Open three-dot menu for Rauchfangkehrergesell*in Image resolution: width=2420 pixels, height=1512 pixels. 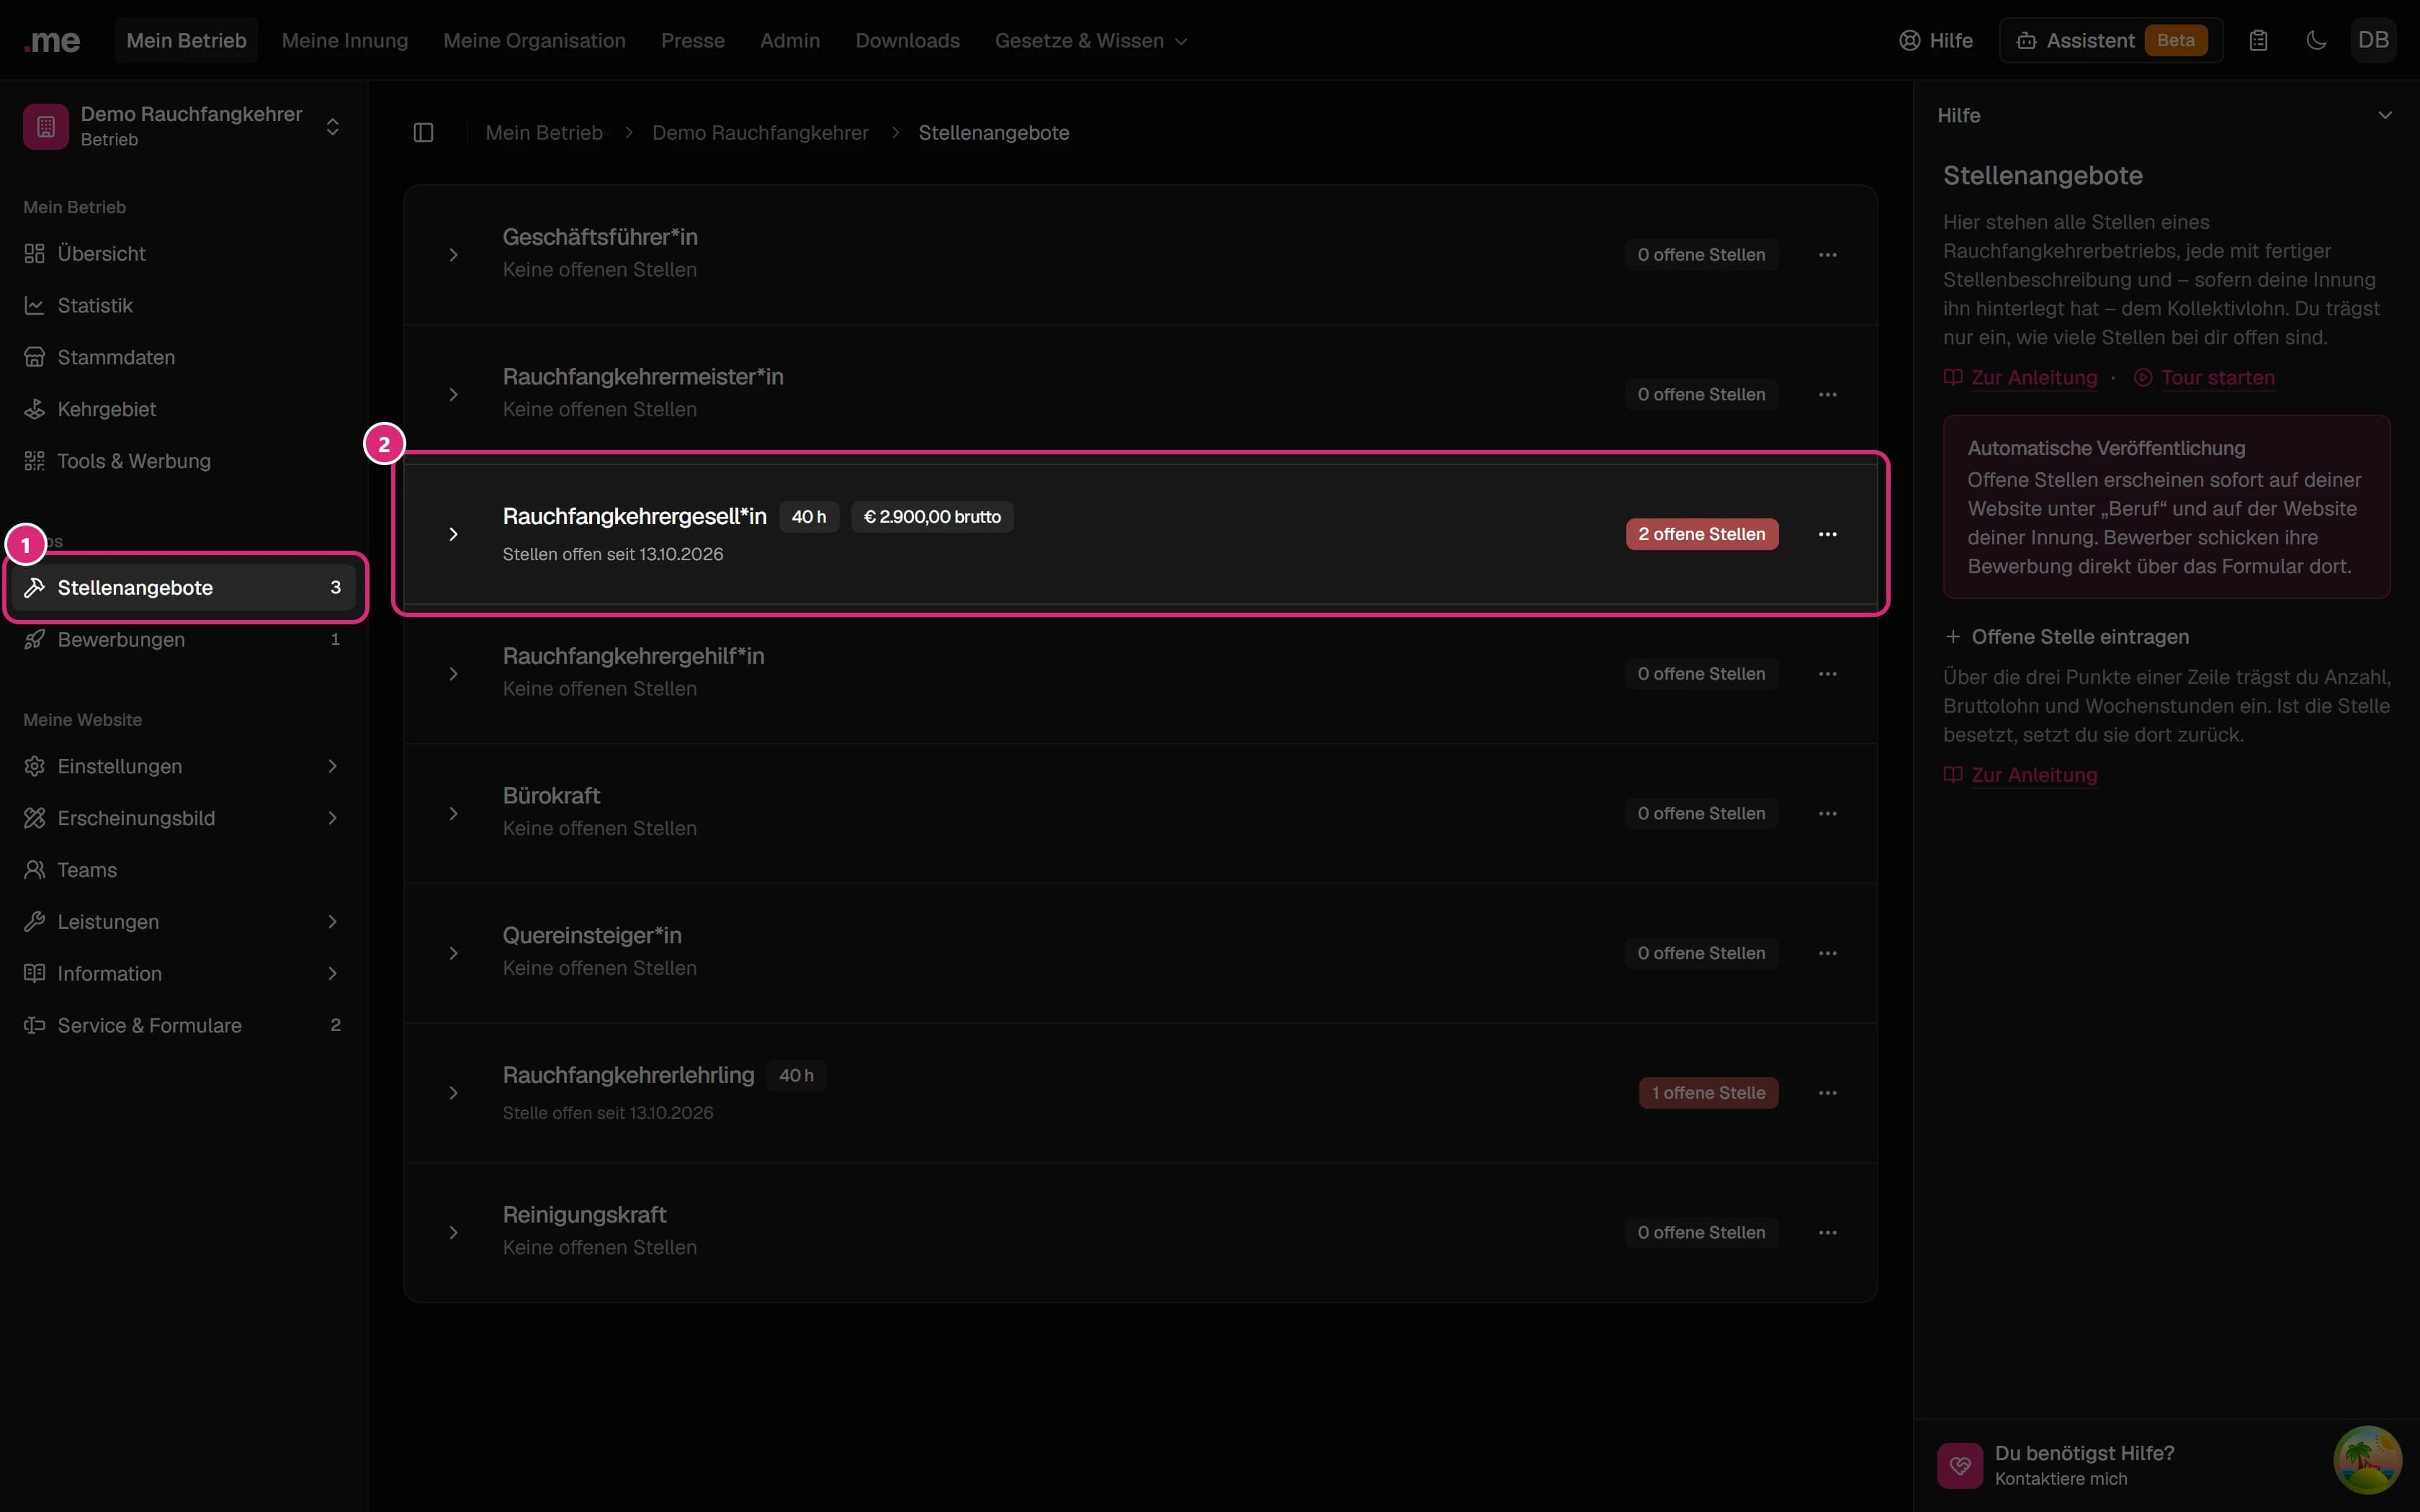point(1827,534)
